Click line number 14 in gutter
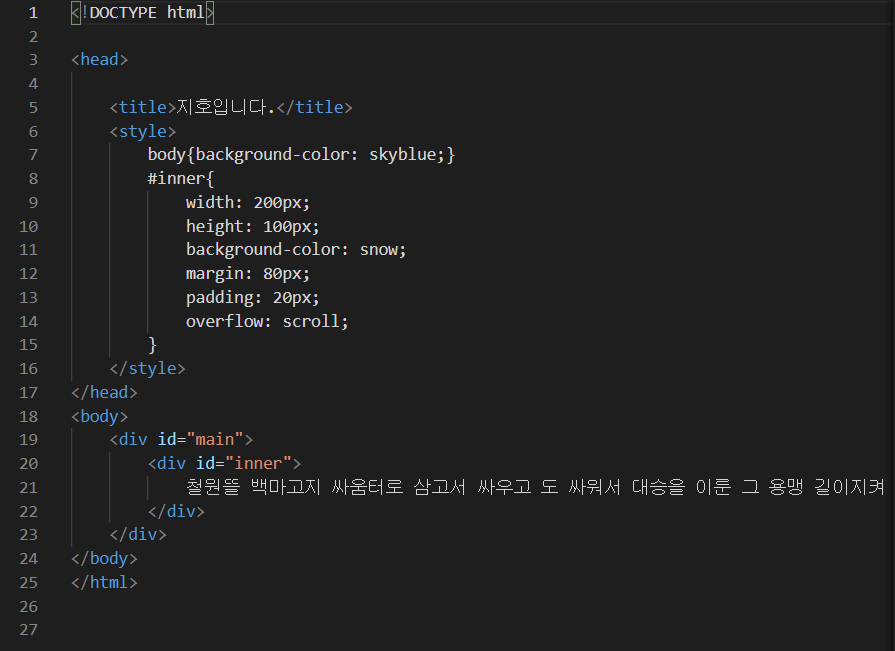Viewport: 895px width, 651px height. click(x=29, y=322)
